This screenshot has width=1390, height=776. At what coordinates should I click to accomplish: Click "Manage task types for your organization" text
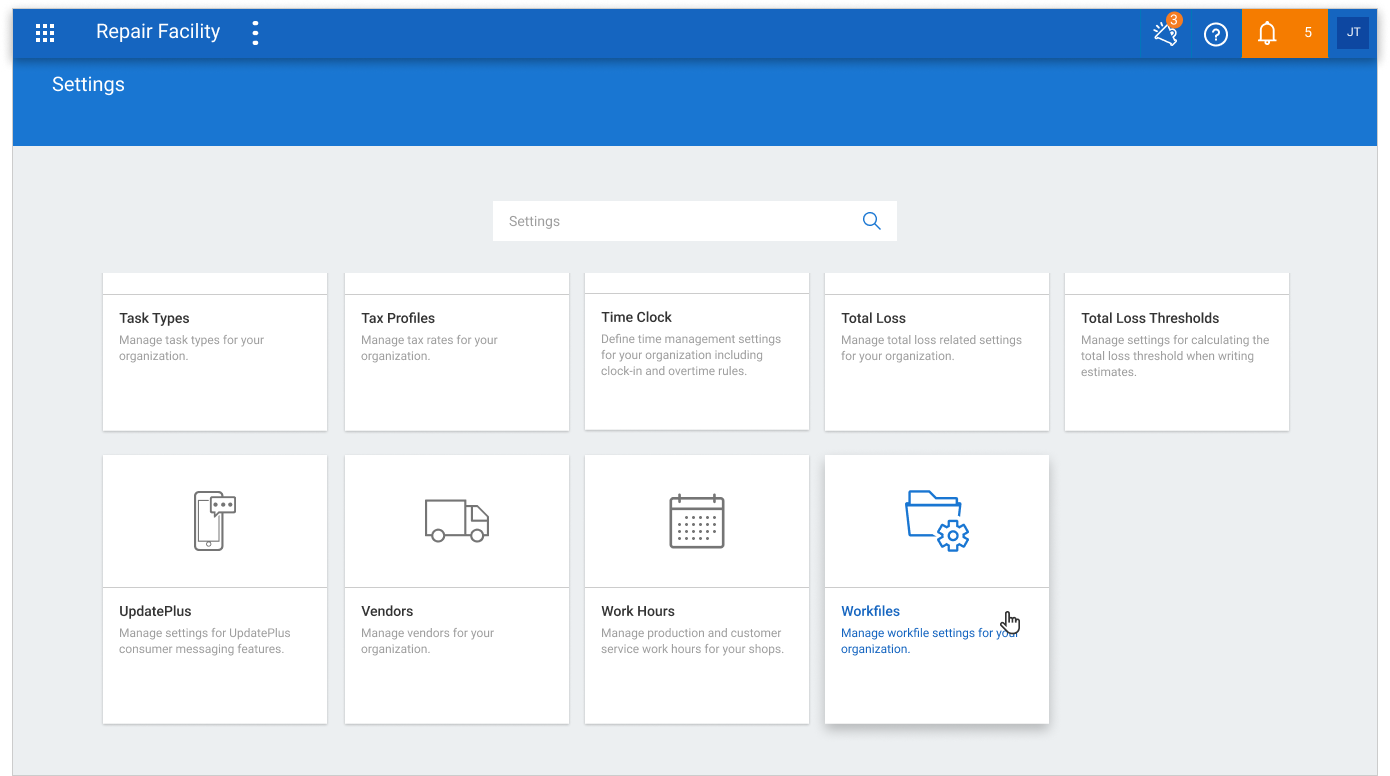click(192, 348)
